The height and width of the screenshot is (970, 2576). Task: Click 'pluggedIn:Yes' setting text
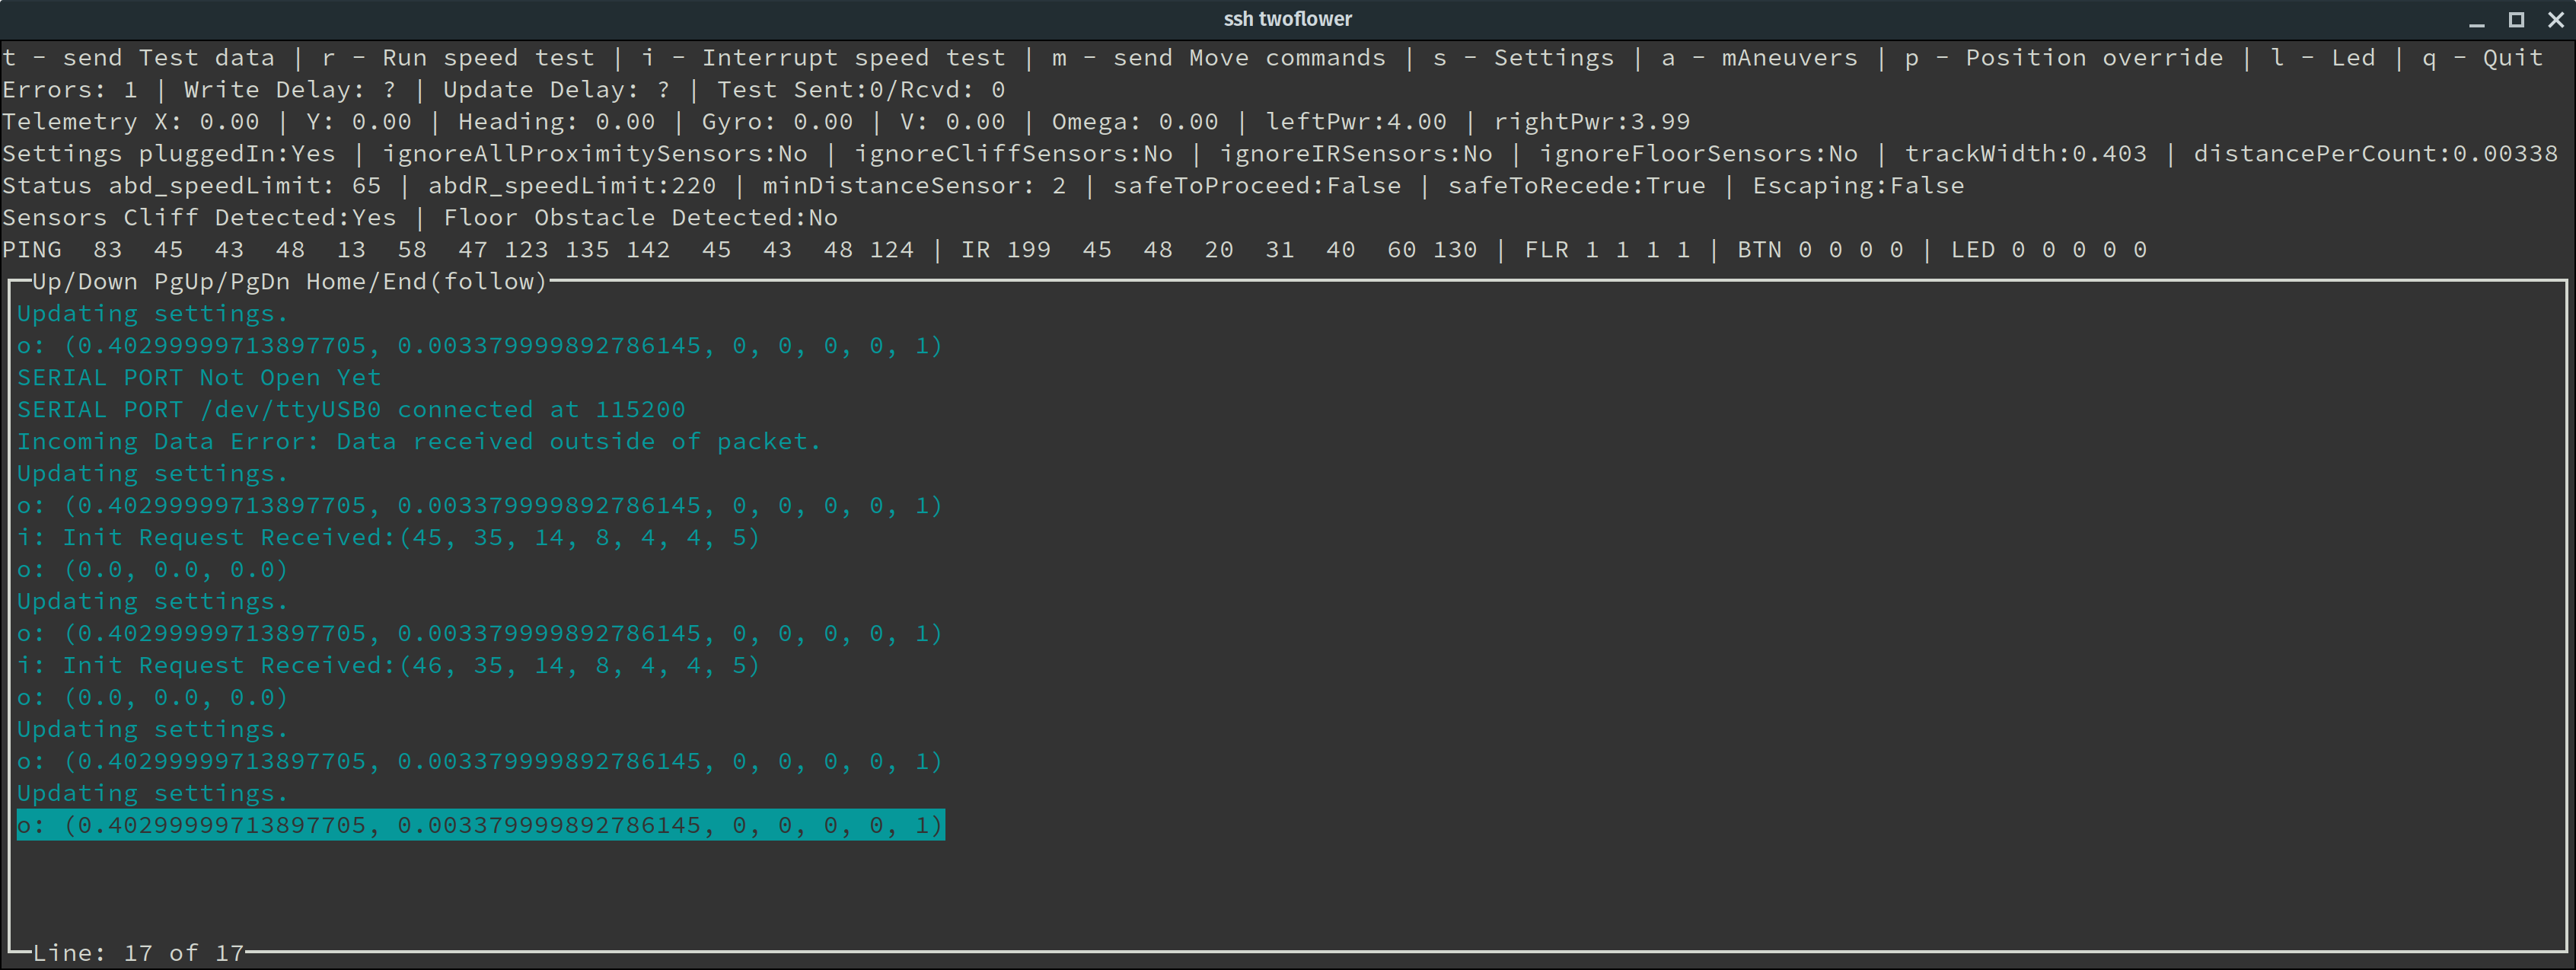pos(237,154)
